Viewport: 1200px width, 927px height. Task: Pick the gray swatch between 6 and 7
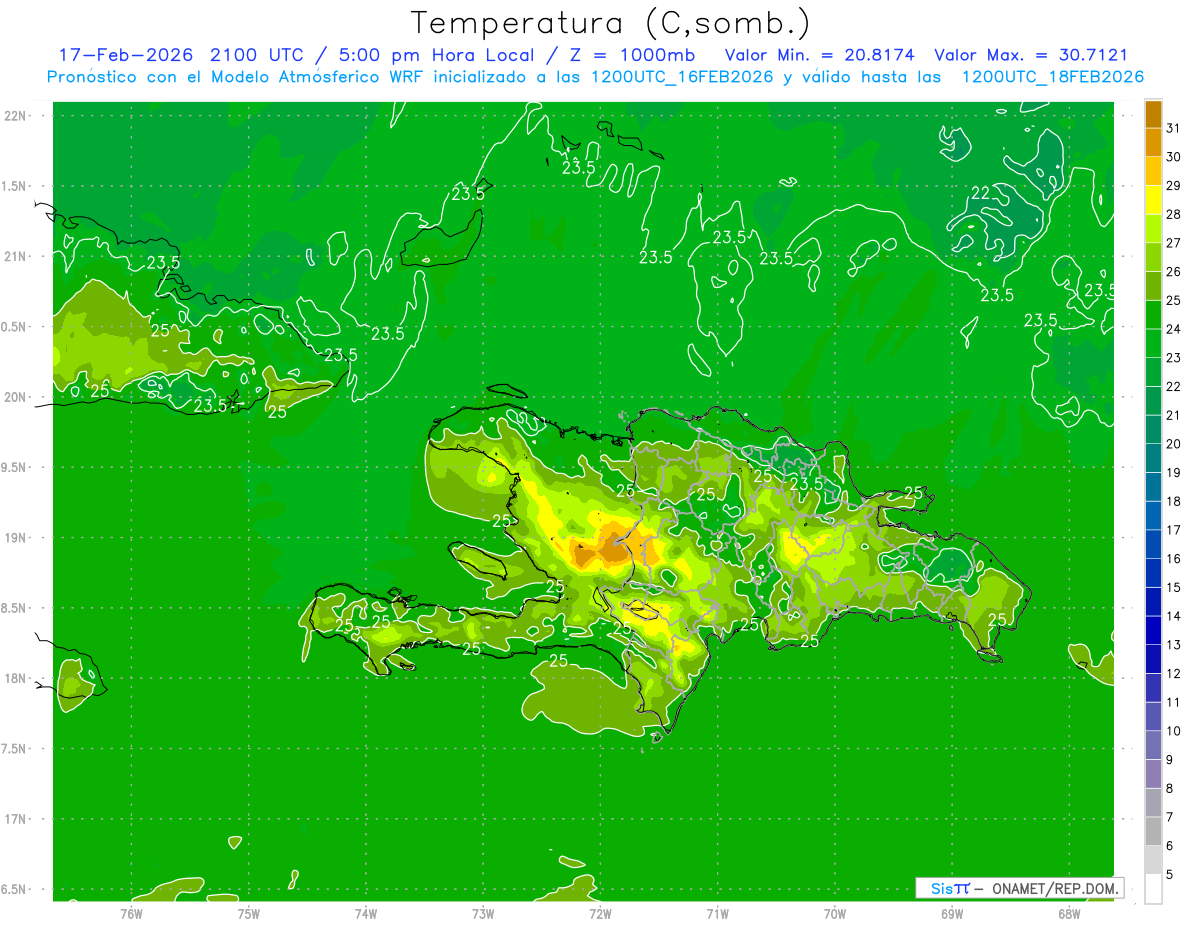point(1153,832)
